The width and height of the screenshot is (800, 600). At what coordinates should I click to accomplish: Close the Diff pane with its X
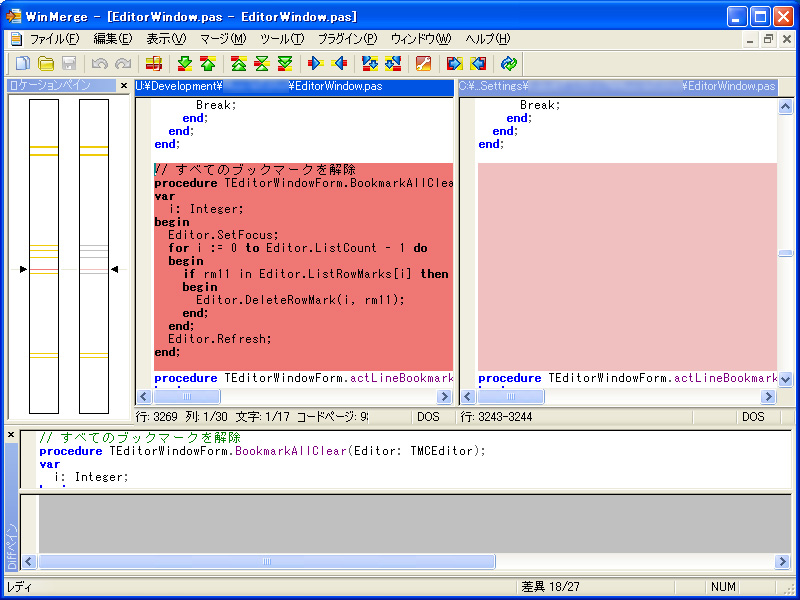[11, 435]
